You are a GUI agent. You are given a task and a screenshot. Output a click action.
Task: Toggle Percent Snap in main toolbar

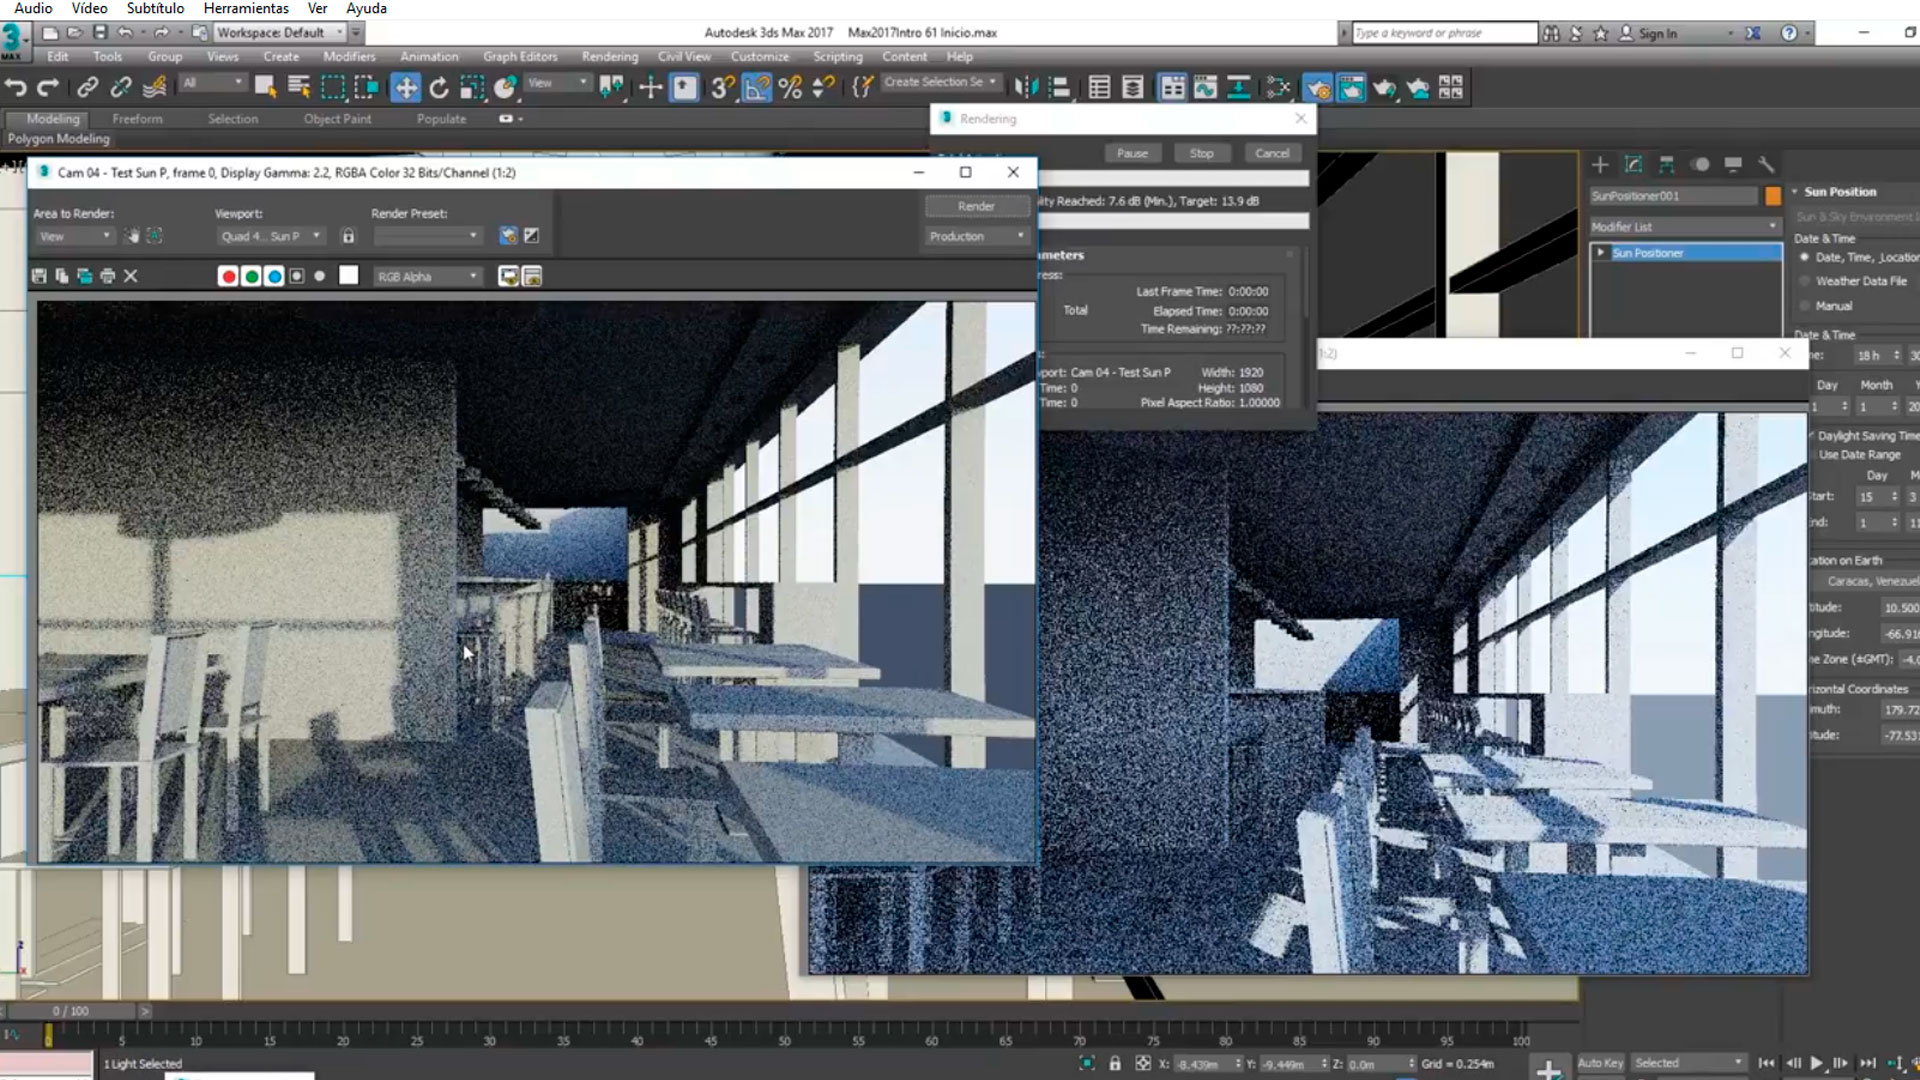(x=790, y=88)
